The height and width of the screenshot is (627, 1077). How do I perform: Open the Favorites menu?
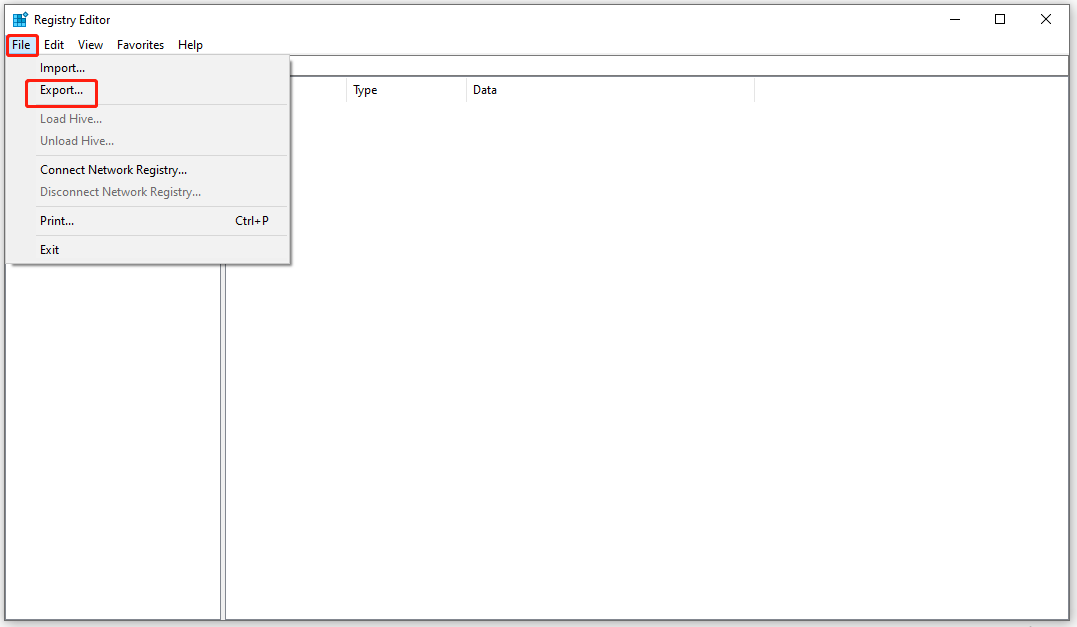click(x=140, y=45)
